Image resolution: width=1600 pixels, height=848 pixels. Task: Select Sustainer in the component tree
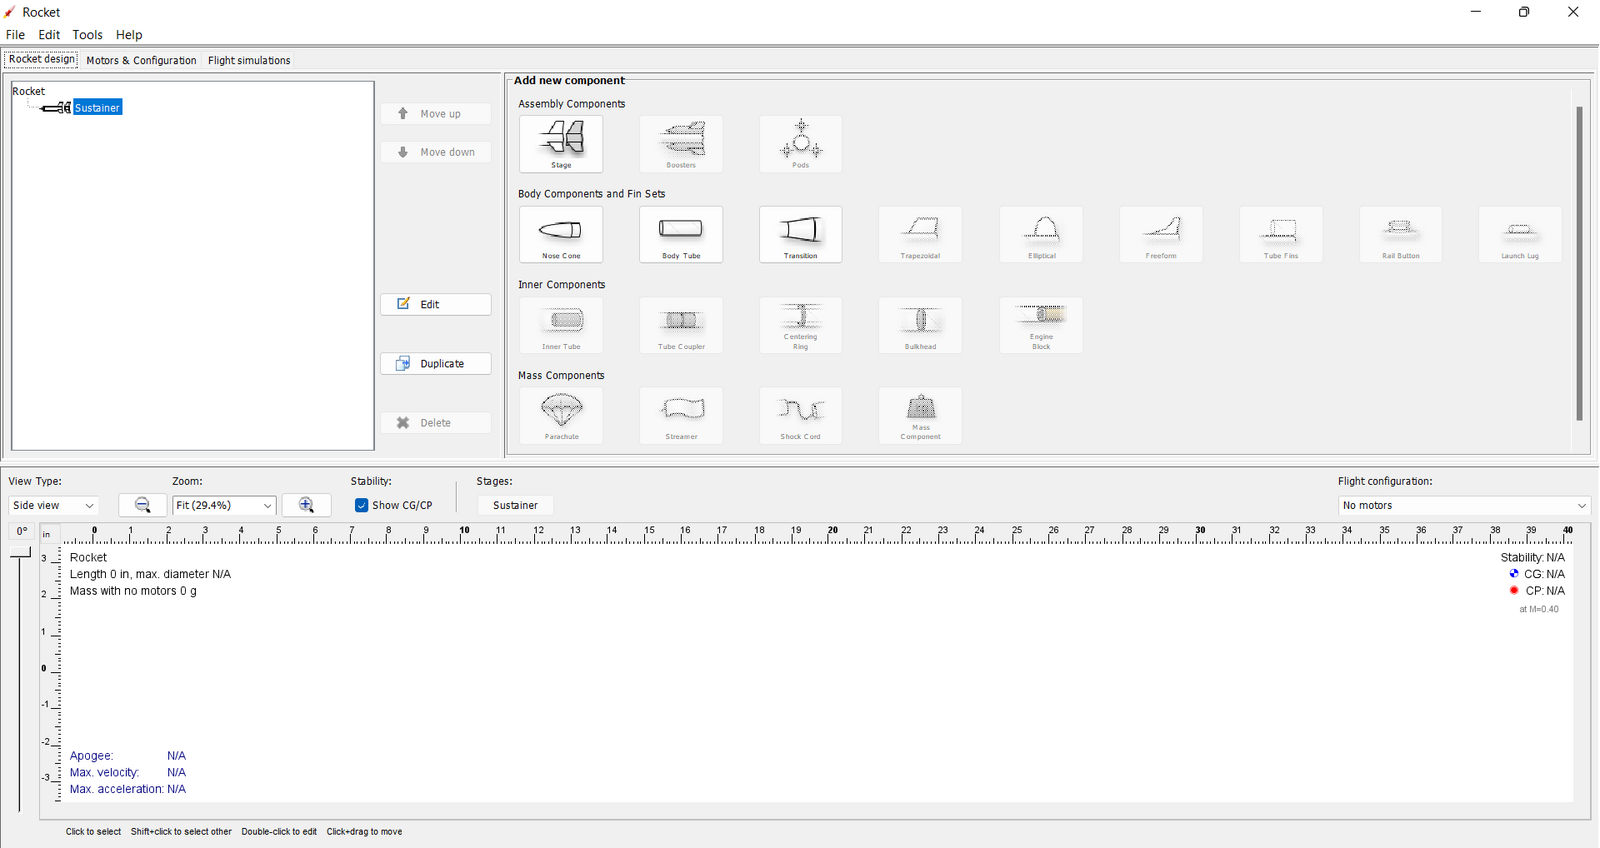(x=97, y=108)
